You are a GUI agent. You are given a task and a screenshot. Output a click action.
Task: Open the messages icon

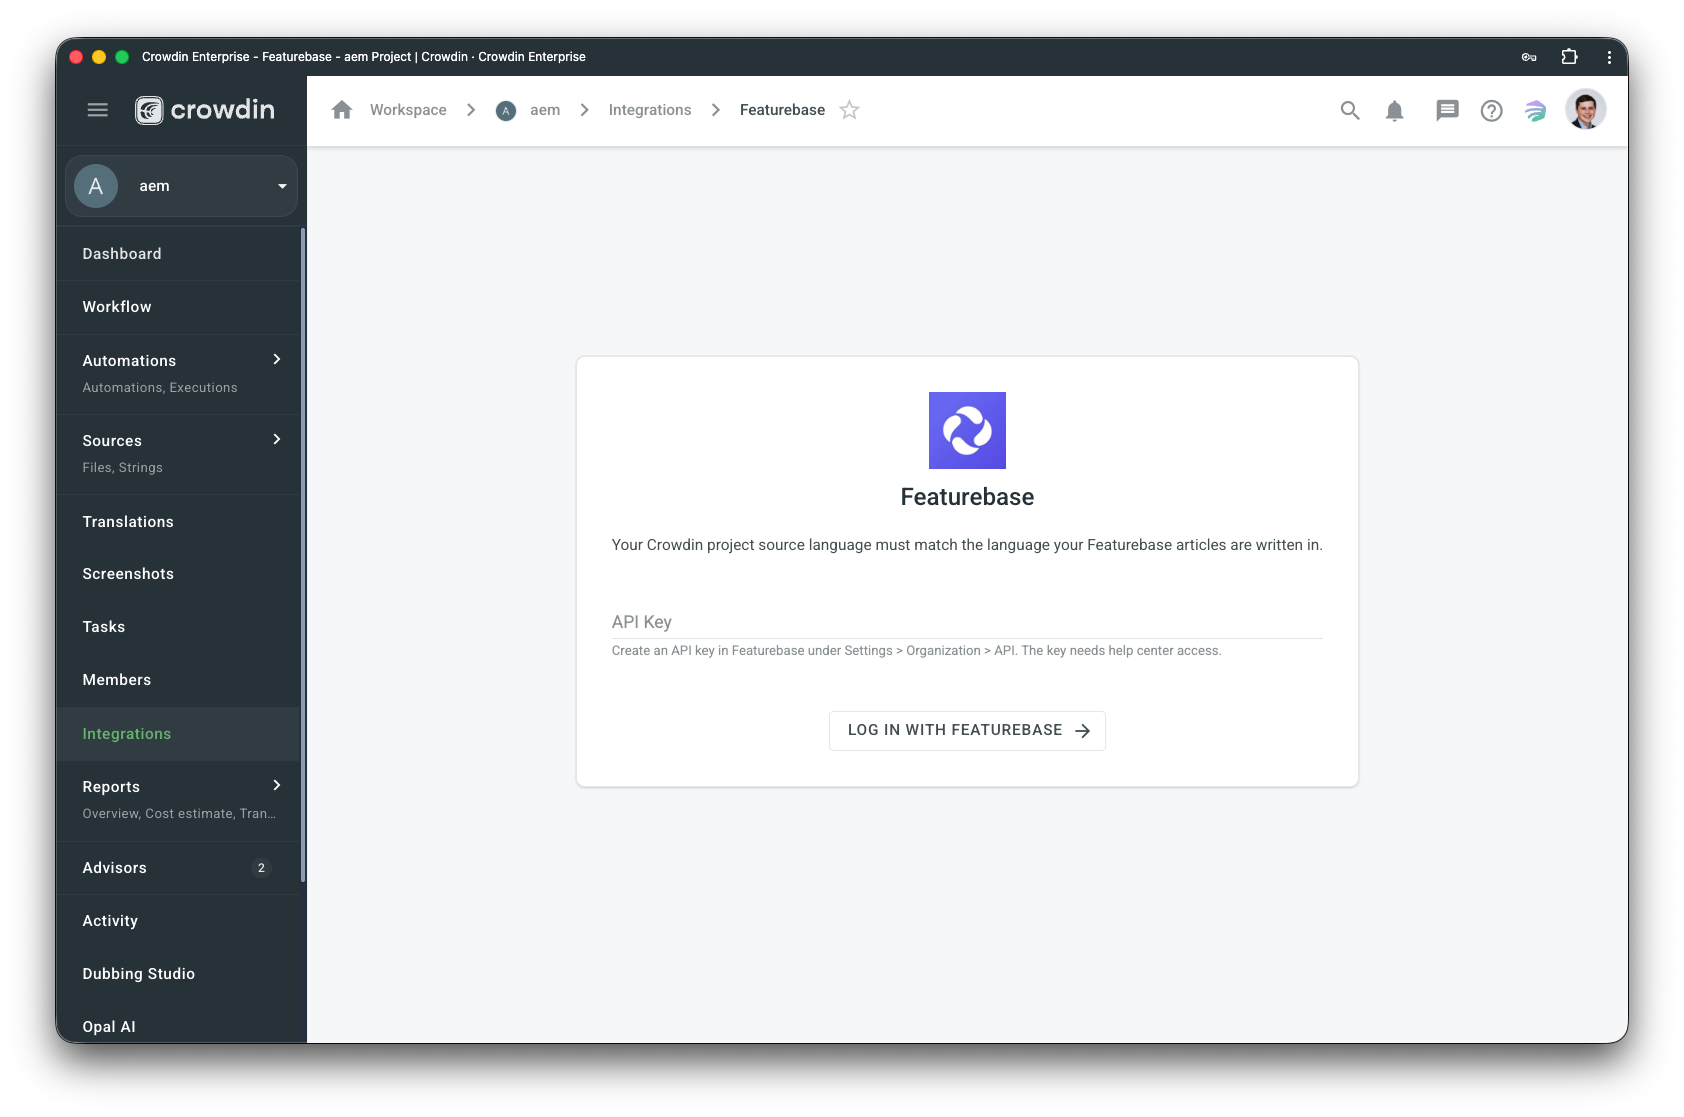tap(1447, 111)
